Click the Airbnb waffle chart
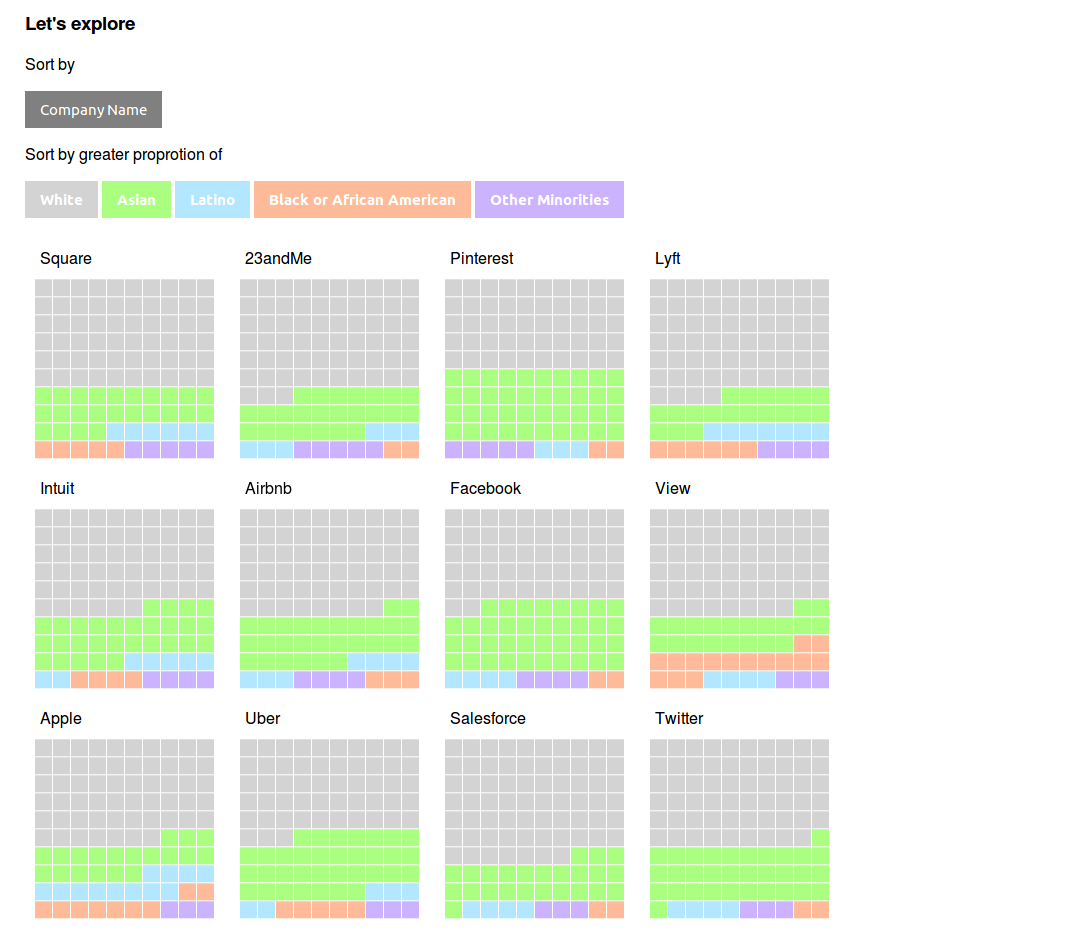 (x=329, y=598)
